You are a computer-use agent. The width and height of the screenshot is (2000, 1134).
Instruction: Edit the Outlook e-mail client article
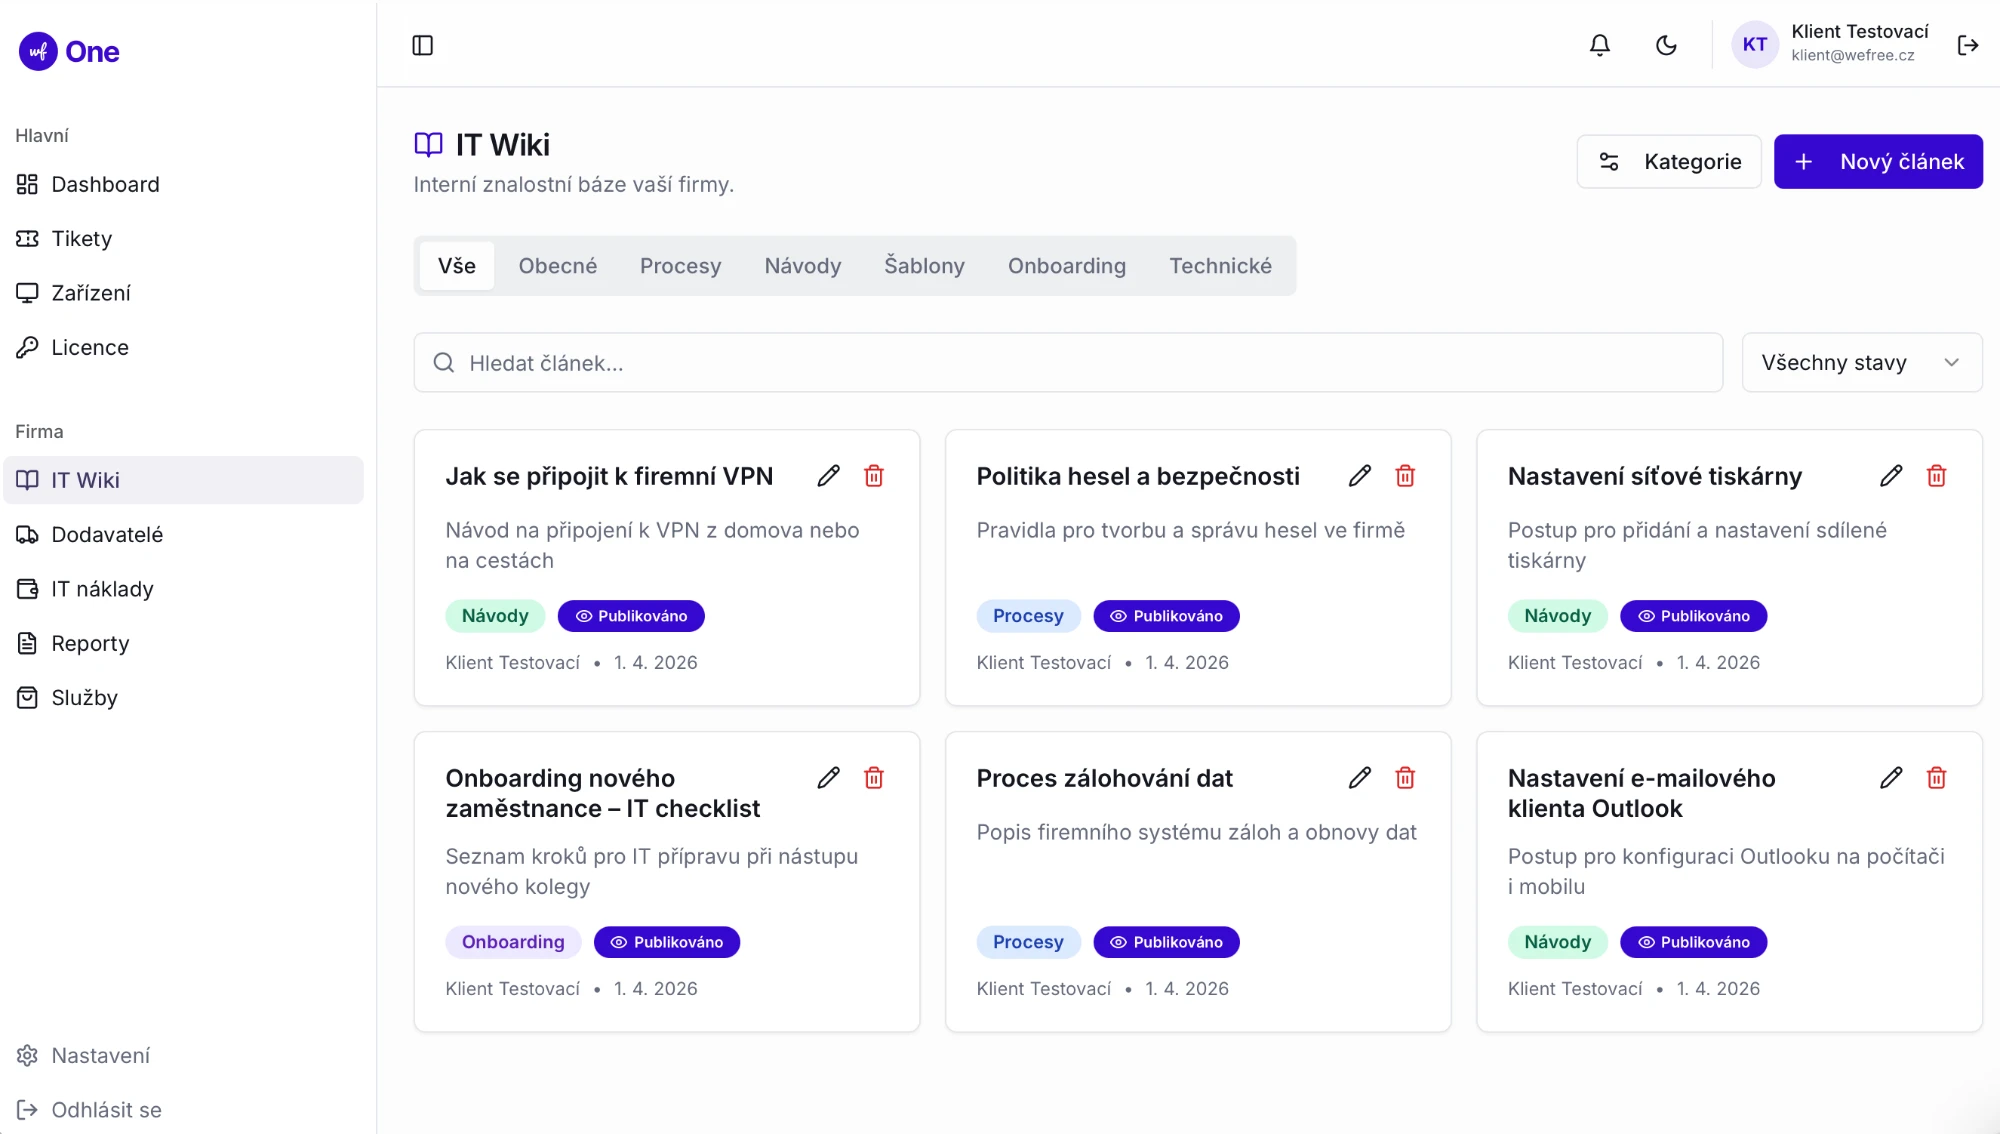tap(1891, 778)
